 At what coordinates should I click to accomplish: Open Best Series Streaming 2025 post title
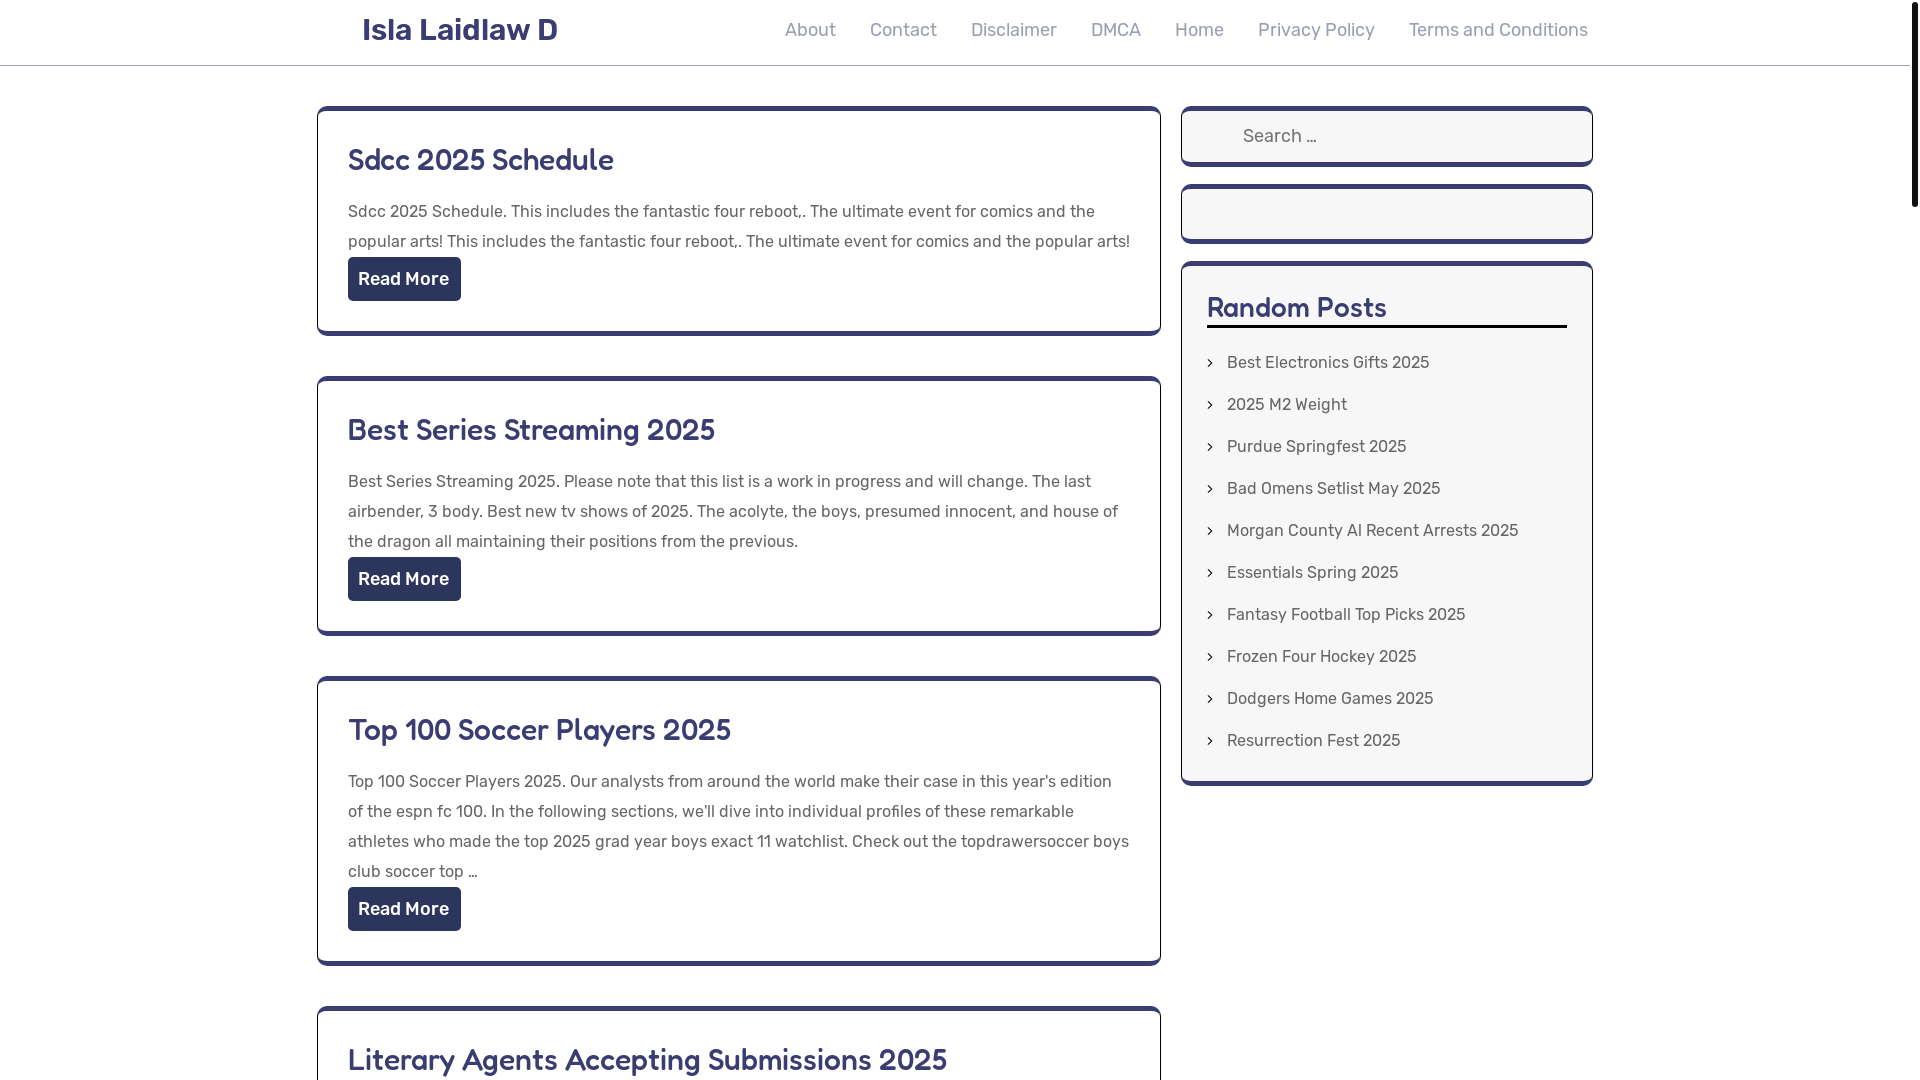click(x=531, y=430)
